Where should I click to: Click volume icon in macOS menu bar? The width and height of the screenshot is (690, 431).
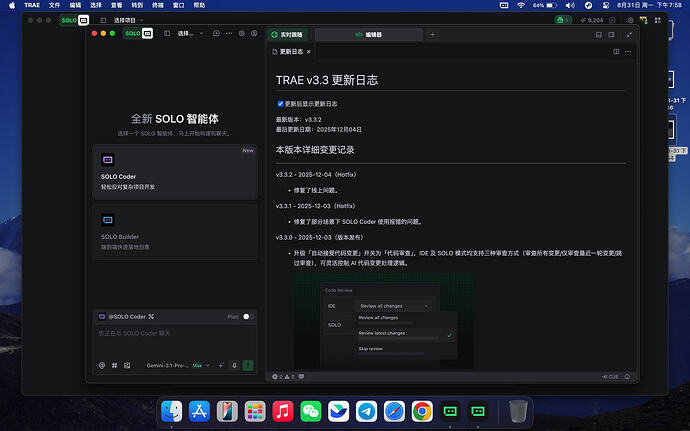(570, 5)
